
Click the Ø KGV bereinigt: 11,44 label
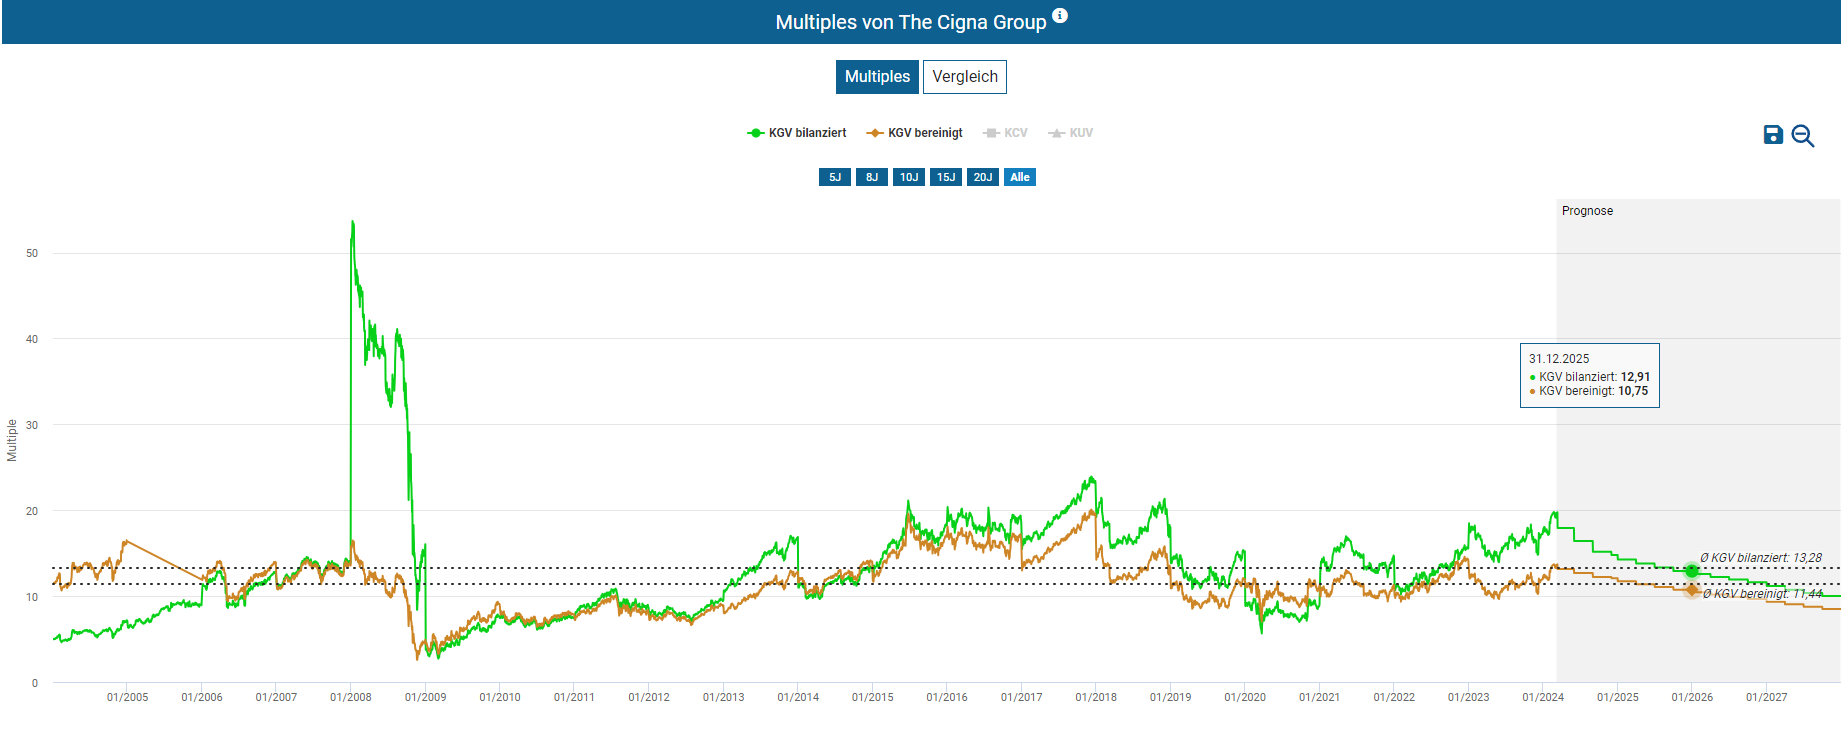click(x=1763, y=594)
